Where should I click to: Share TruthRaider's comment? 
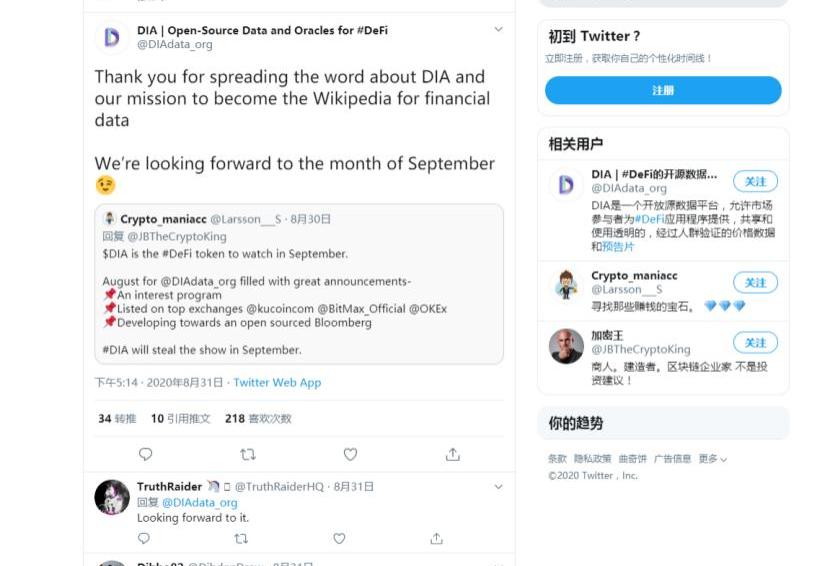click(436, 538)
